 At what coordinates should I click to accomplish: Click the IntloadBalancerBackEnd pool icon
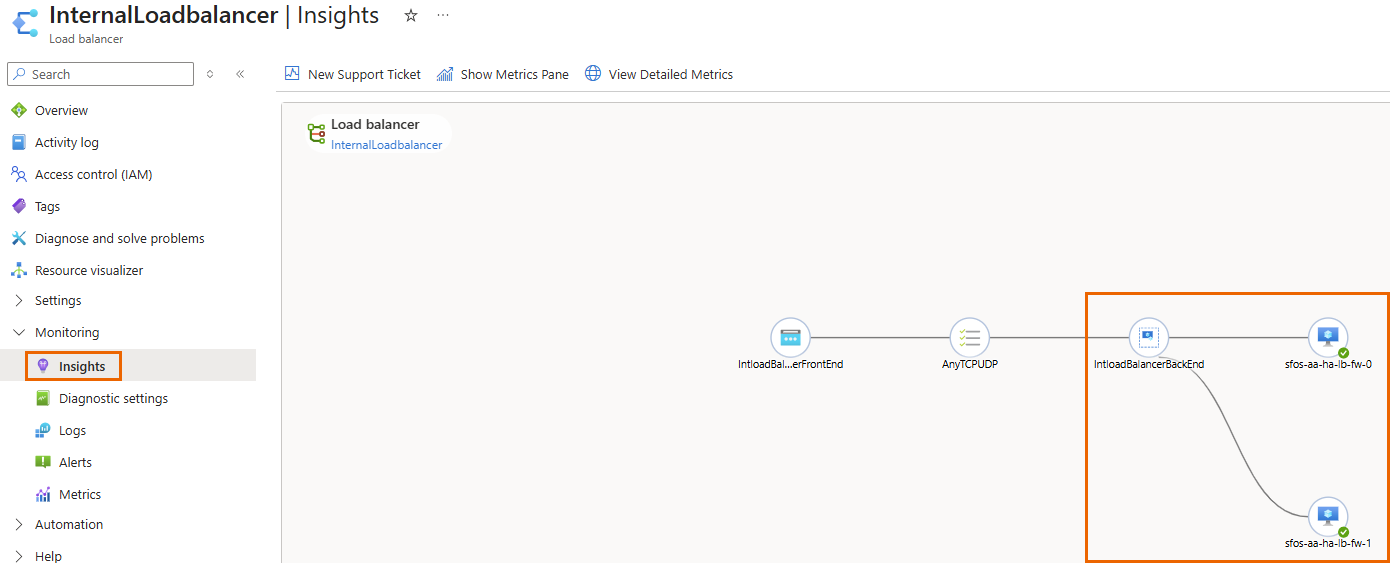(x=1148, y=338)
